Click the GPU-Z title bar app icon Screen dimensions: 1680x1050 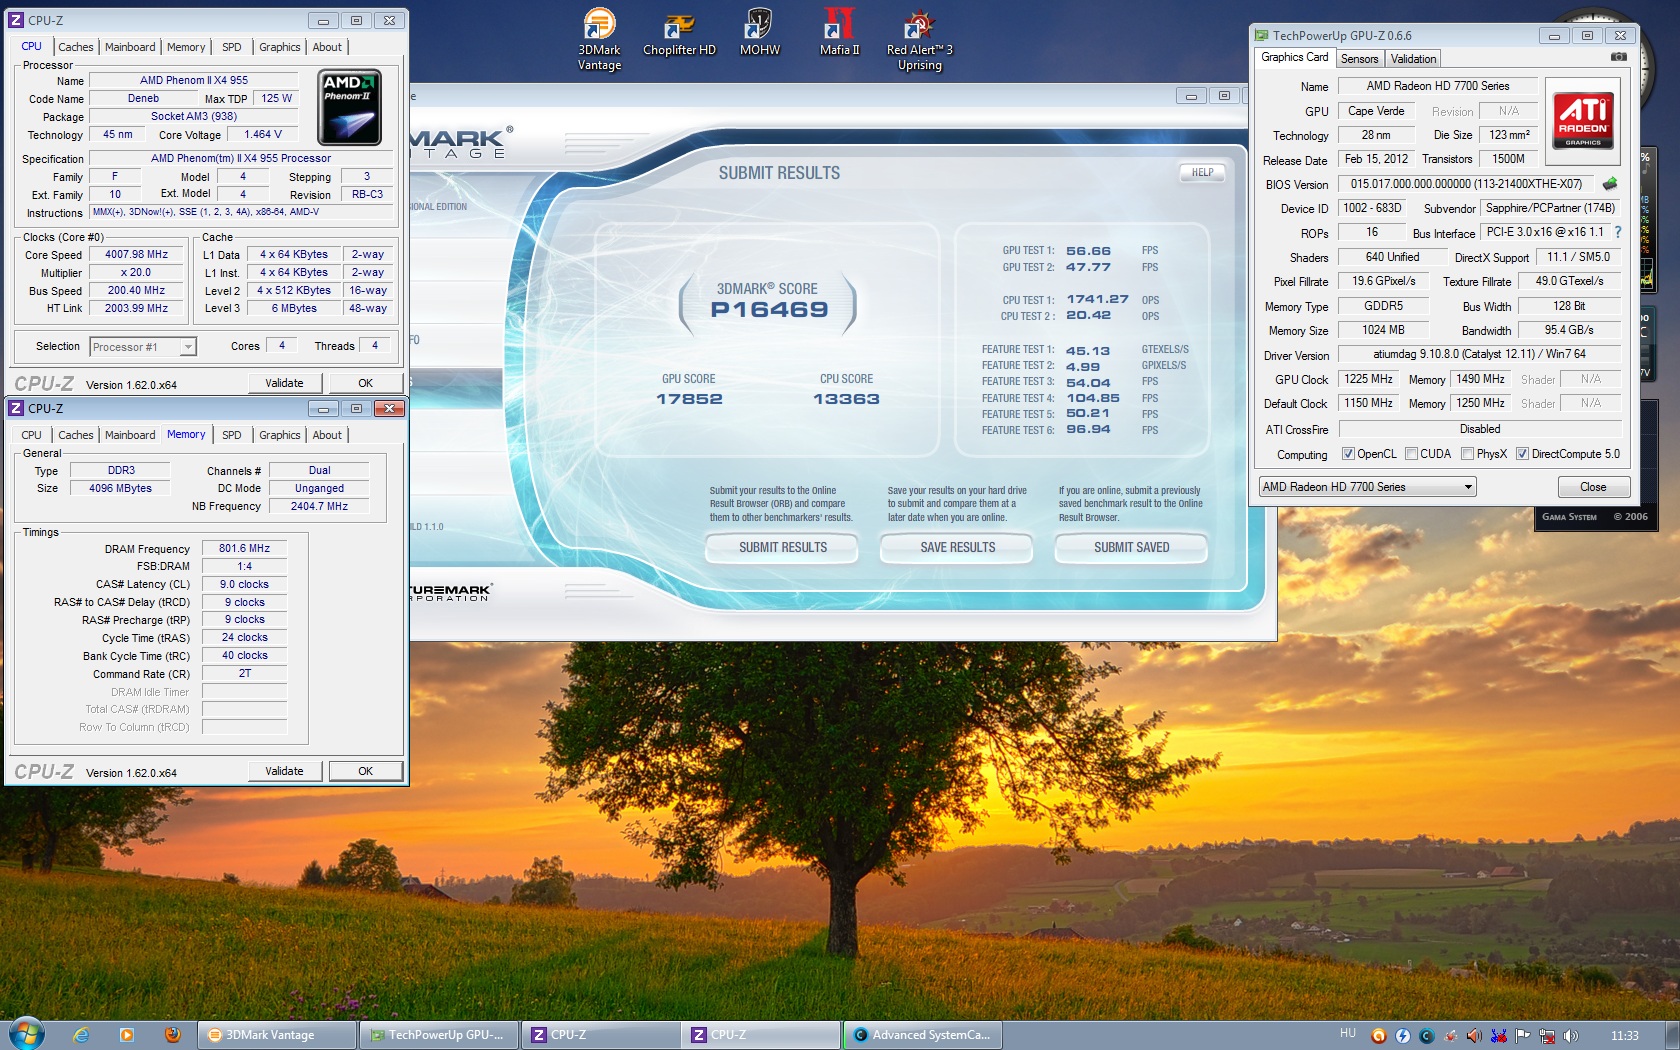(1262, 35)
